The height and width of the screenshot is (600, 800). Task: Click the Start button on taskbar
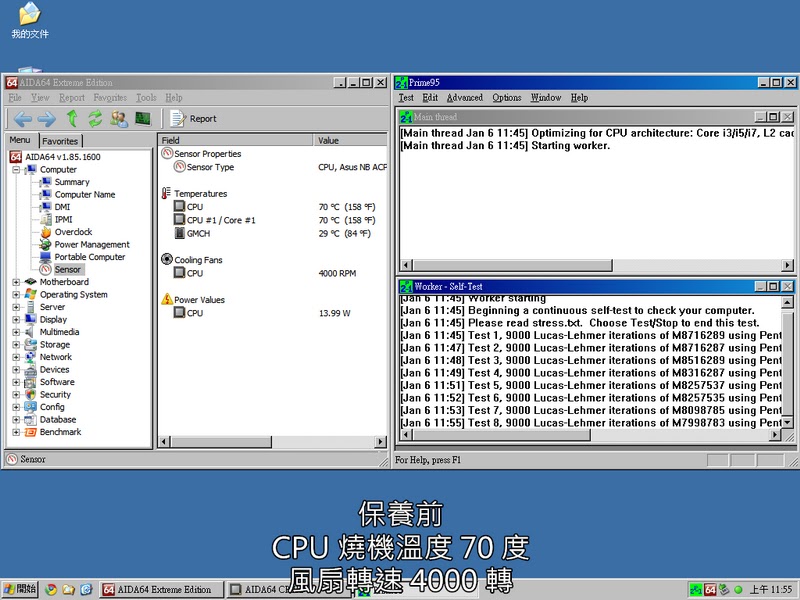[x=20, y=589]
